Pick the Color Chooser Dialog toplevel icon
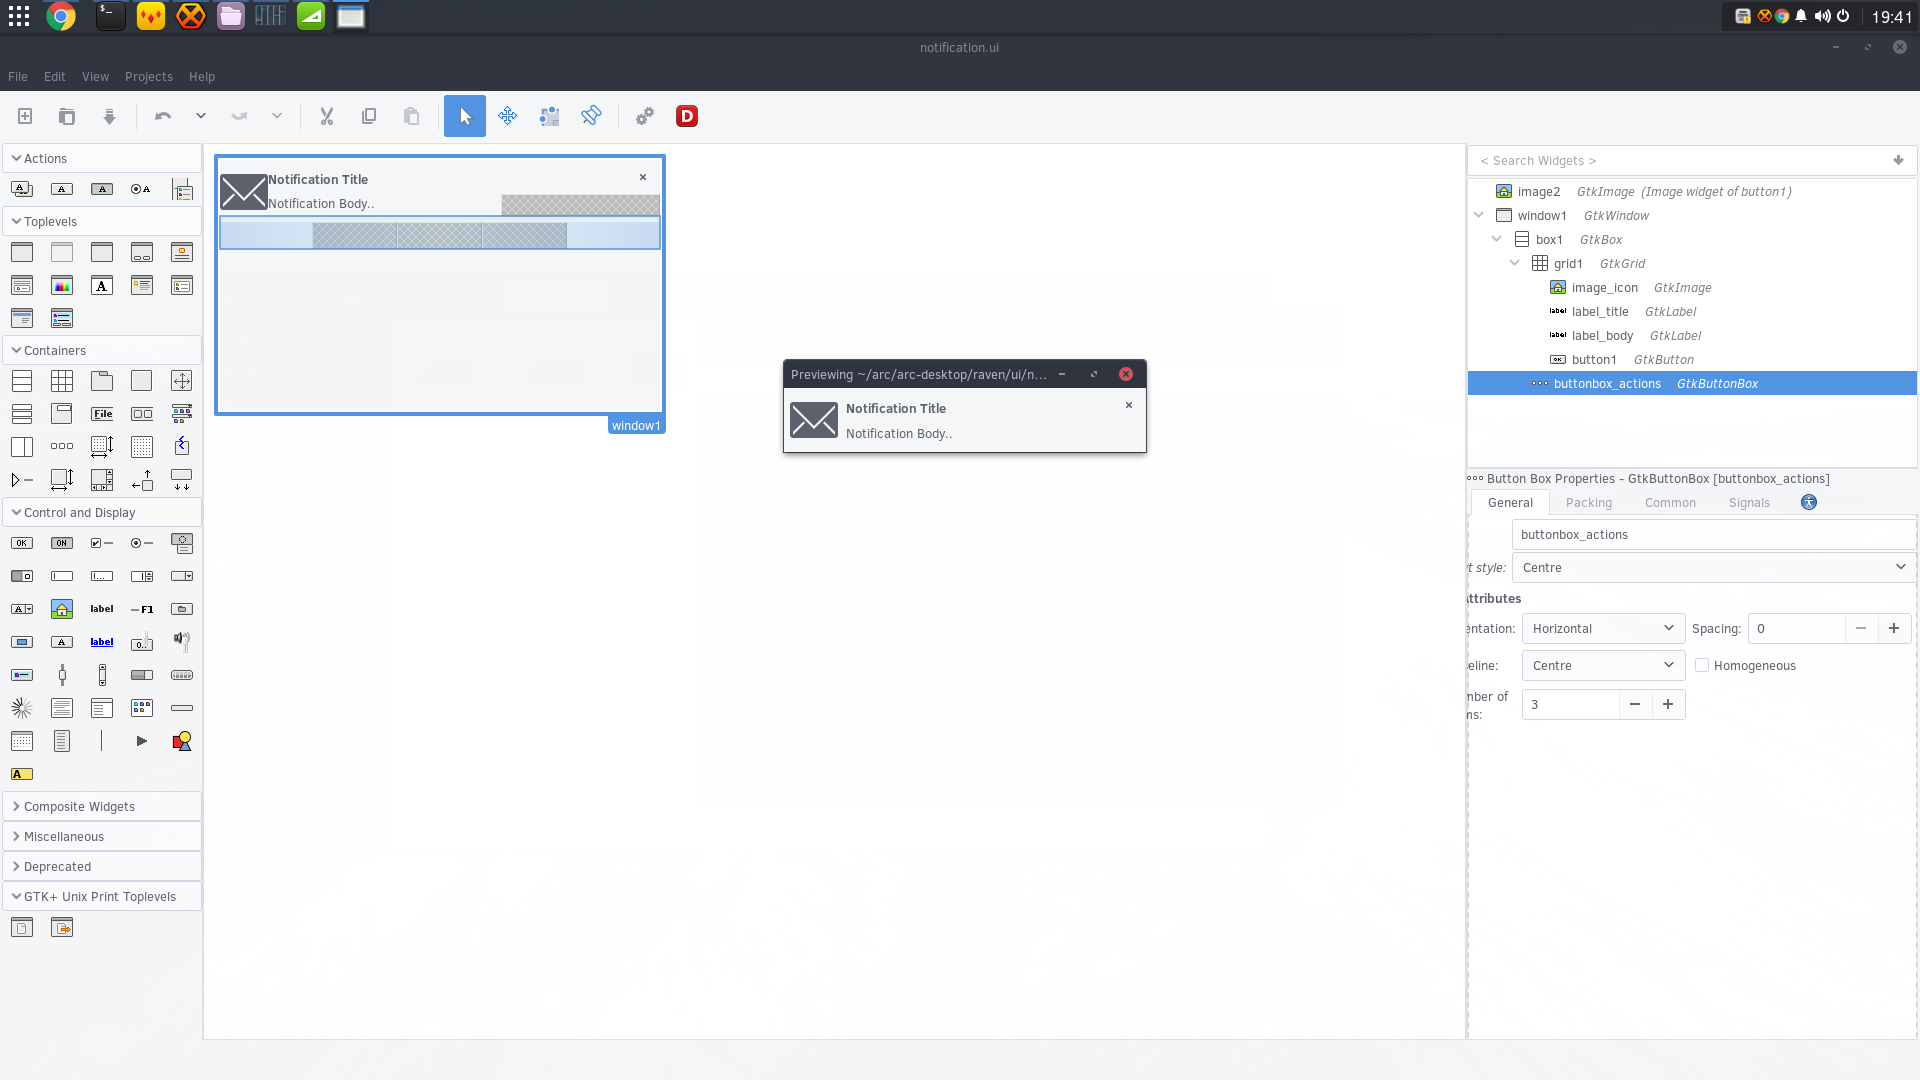Screen dimensions: 1920x1080 [x=62, y=286]
